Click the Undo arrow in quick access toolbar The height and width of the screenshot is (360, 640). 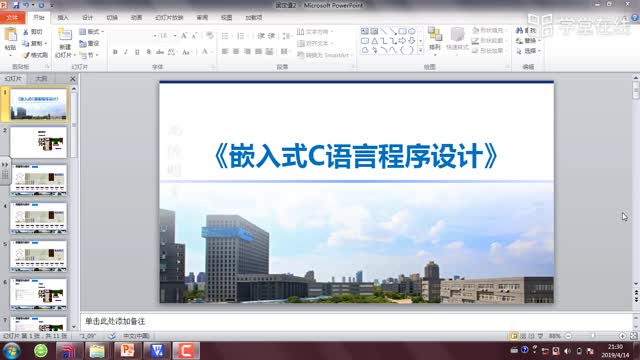point(26,5)
